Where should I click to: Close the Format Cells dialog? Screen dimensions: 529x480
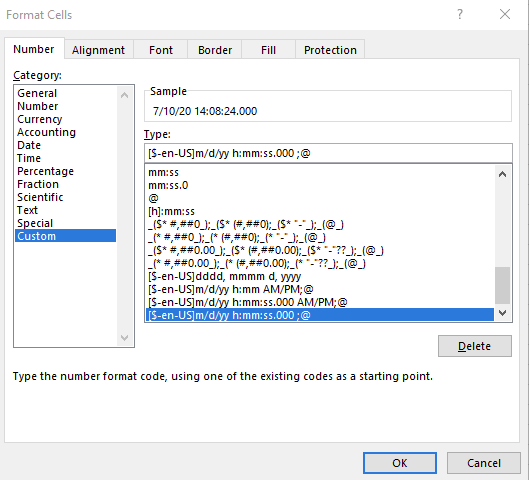tap(505, 15)
